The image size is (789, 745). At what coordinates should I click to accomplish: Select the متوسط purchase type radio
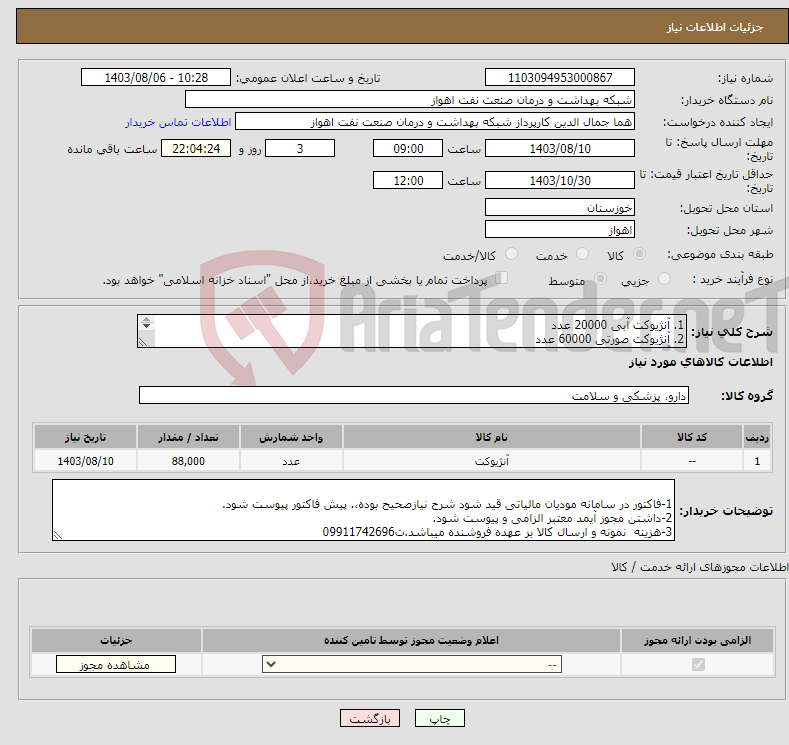point(600,278)
